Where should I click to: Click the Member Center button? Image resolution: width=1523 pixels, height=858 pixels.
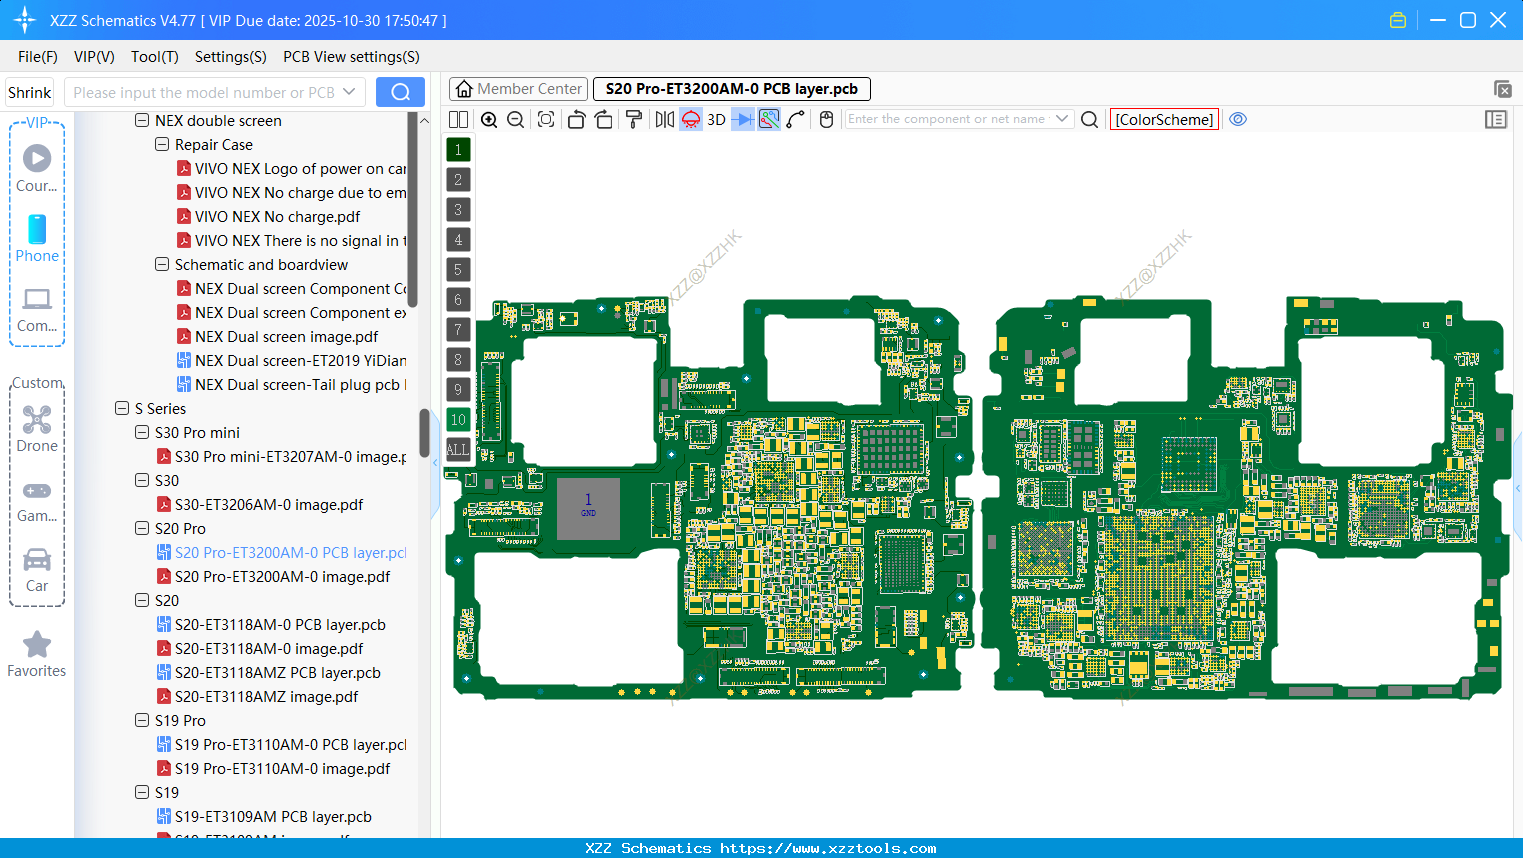click(x=518, y=88)
